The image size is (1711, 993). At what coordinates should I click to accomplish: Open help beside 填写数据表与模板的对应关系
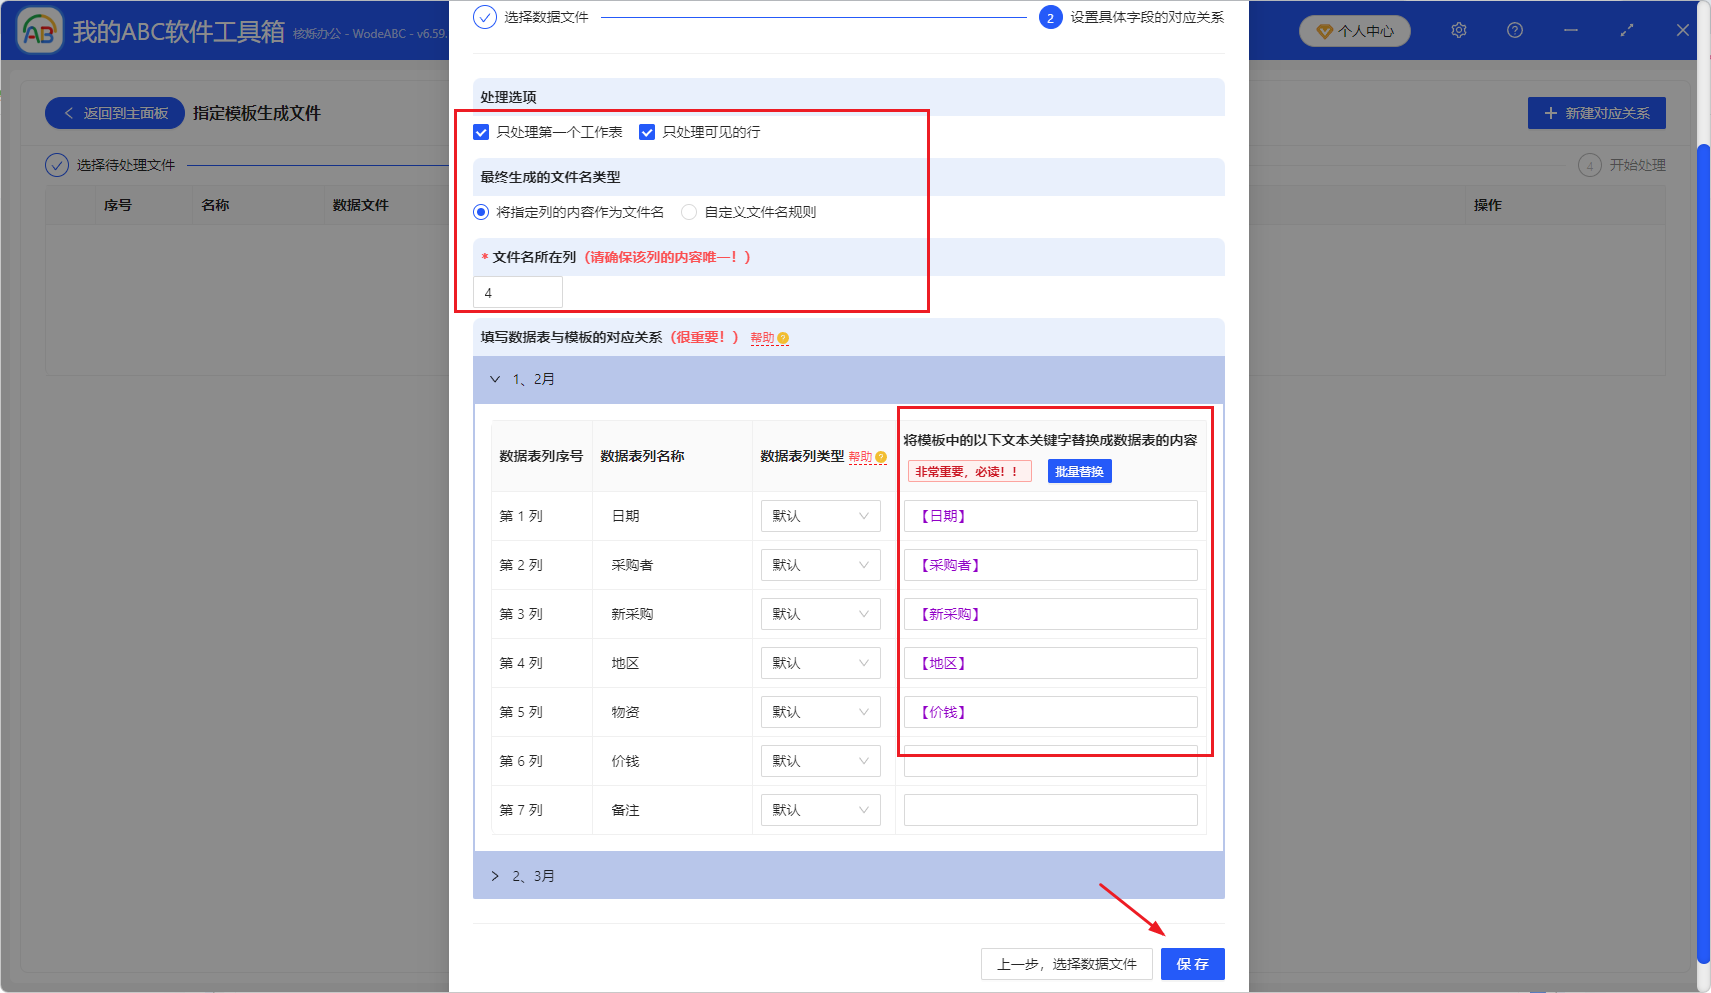[x=783, y=338]
